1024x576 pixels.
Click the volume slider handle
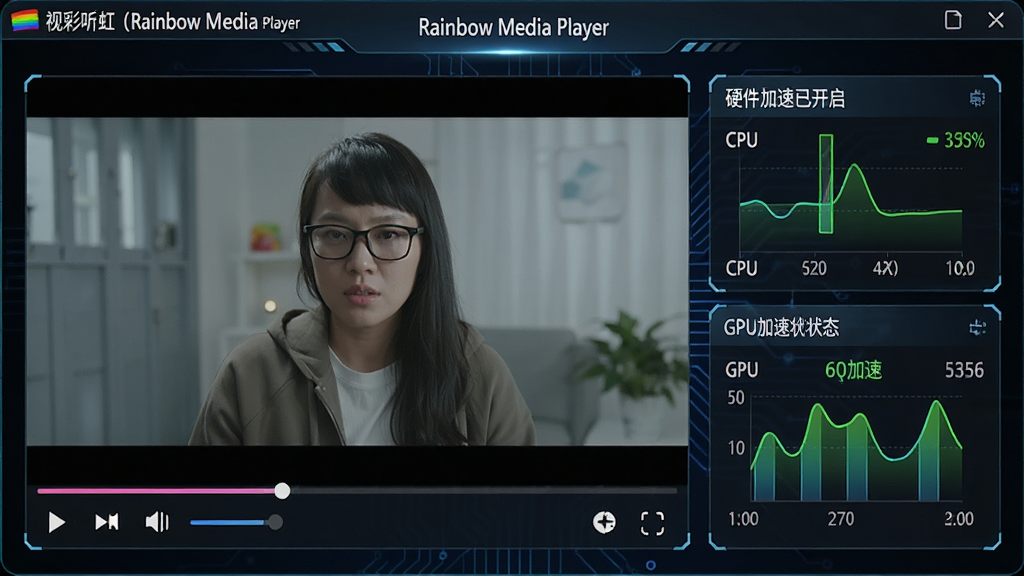[276, 522]
